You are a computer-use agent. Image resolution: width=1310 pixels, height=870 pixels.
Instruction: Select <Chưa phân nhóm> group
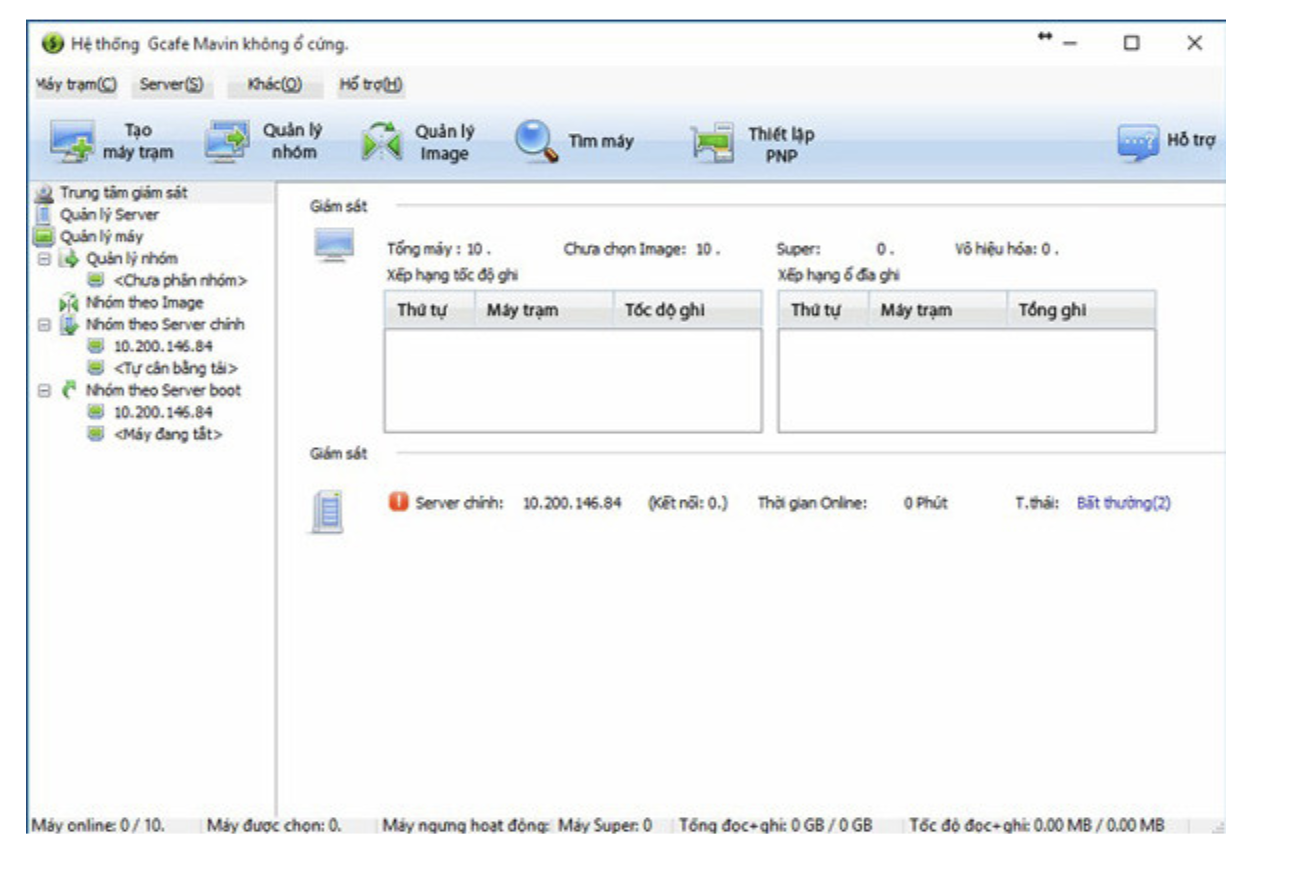[180, 281]
